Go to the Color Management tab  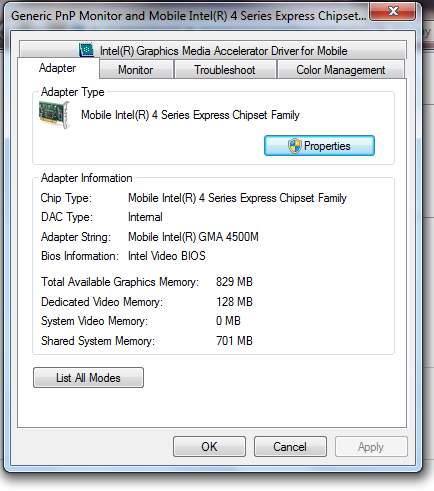click(341, 70)
